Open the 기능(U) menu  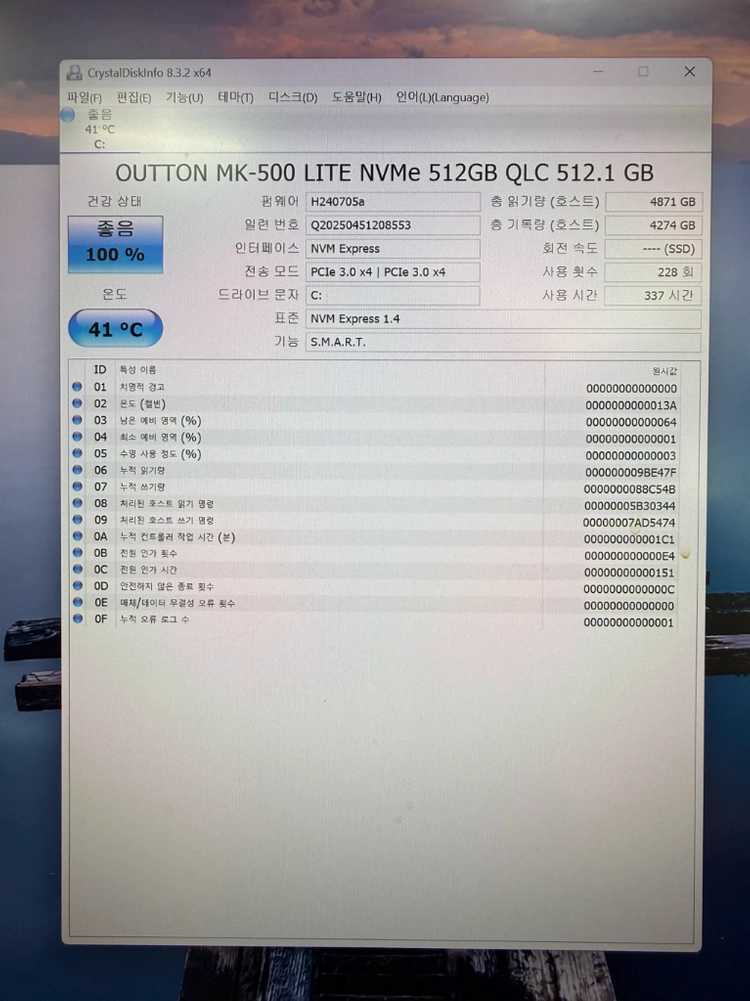pos(184,98)
